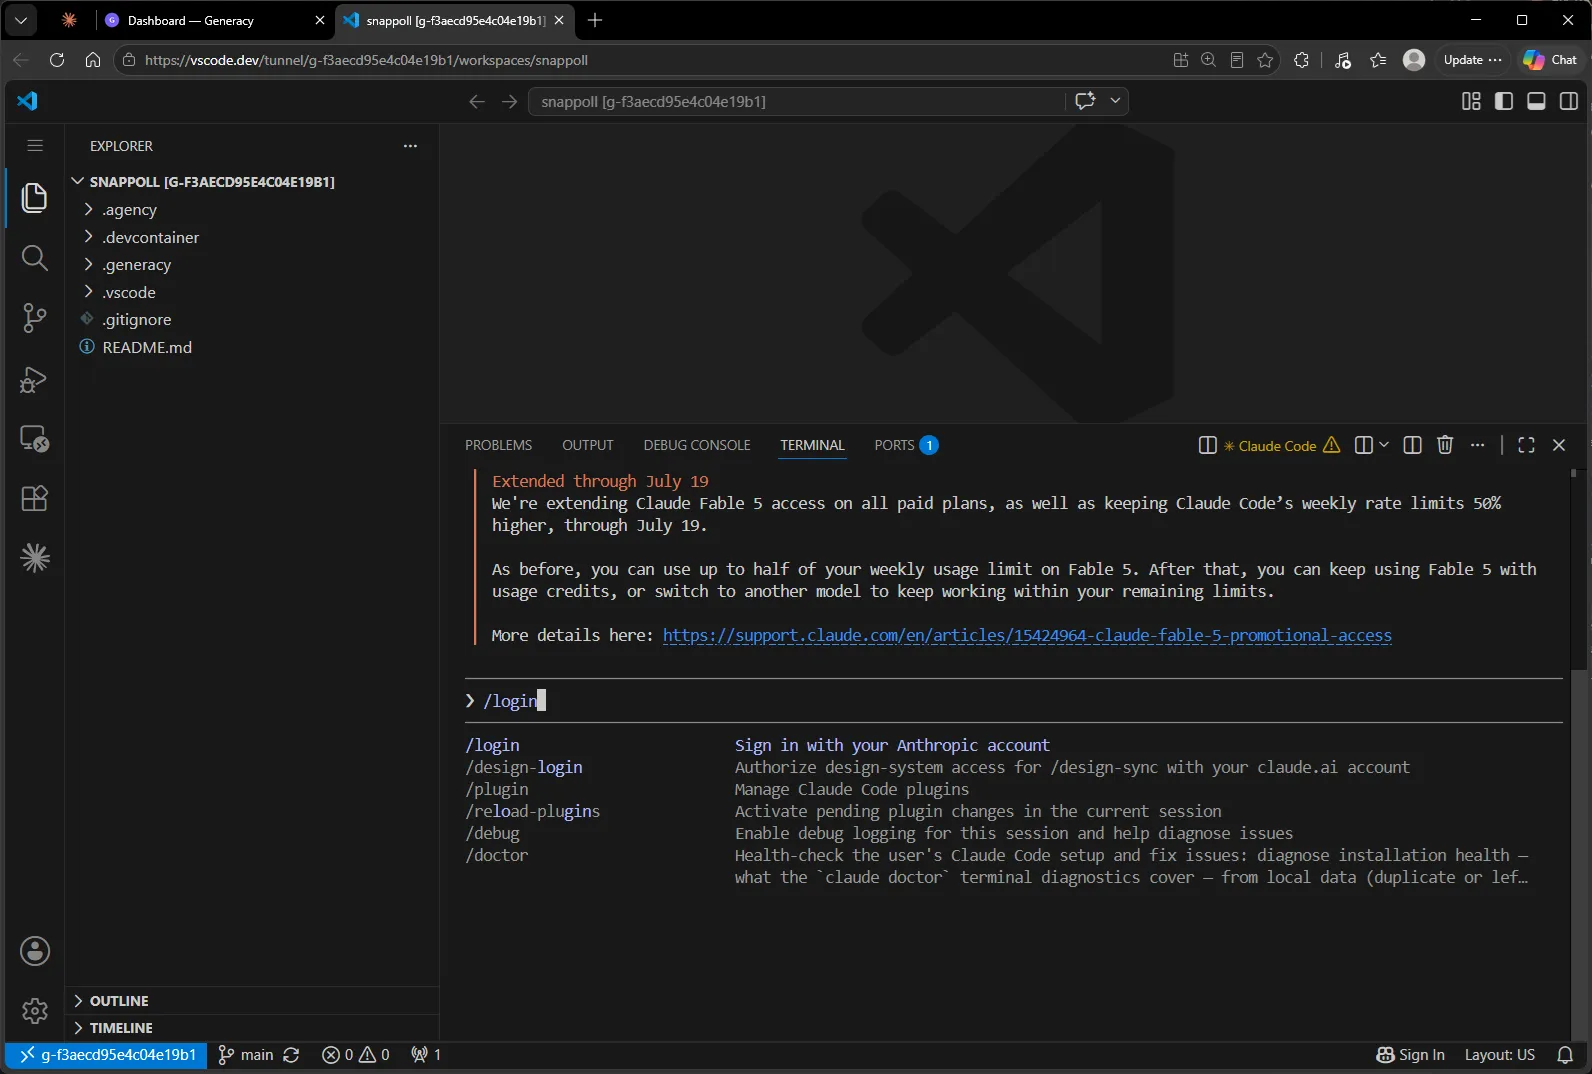The width and height of the screenshot is (1592, 1074).
Task: Open the README.md file
Action: pos(250,347)
